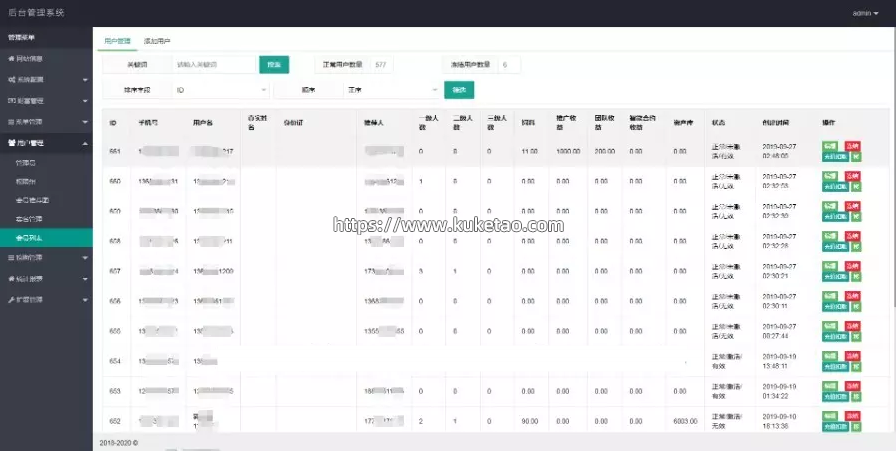The width and height of the screenshot is (896, 451).
Task: Click the teal wide button for user 656
Action: point(835,307)
